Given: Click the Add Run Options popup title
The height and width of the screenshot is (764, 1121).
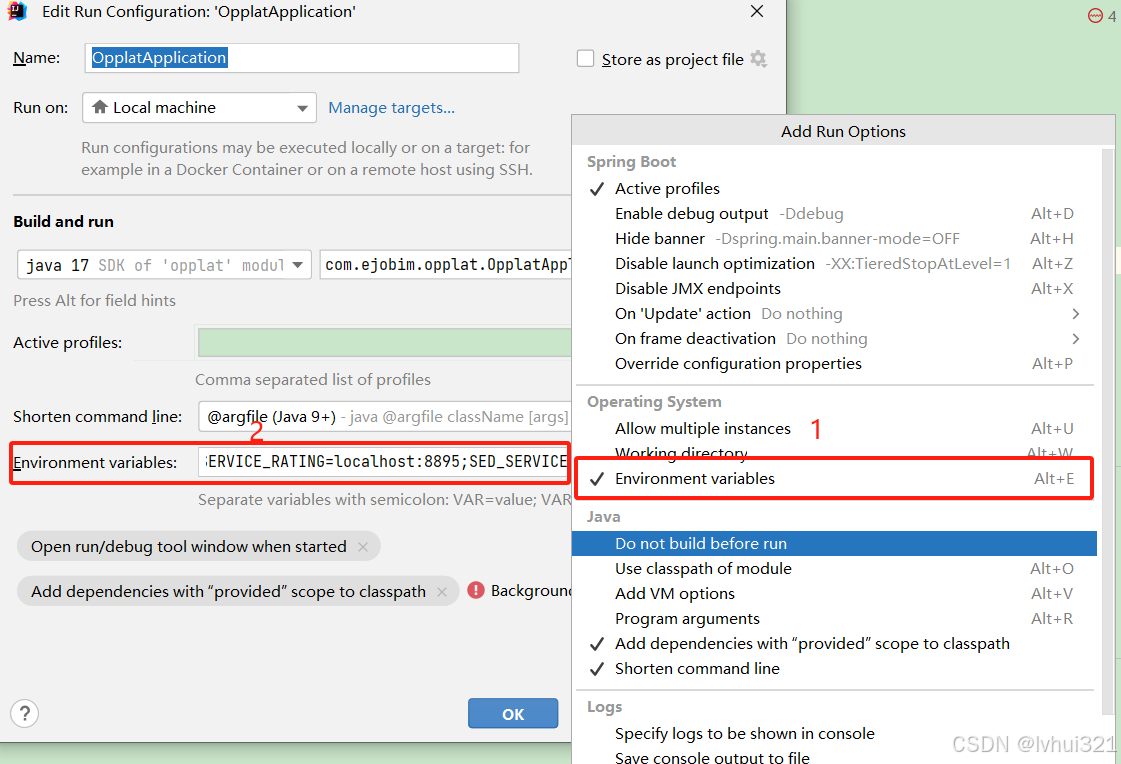Looking at the screenshot, I should pyautogui.click(x=843, y=132).
